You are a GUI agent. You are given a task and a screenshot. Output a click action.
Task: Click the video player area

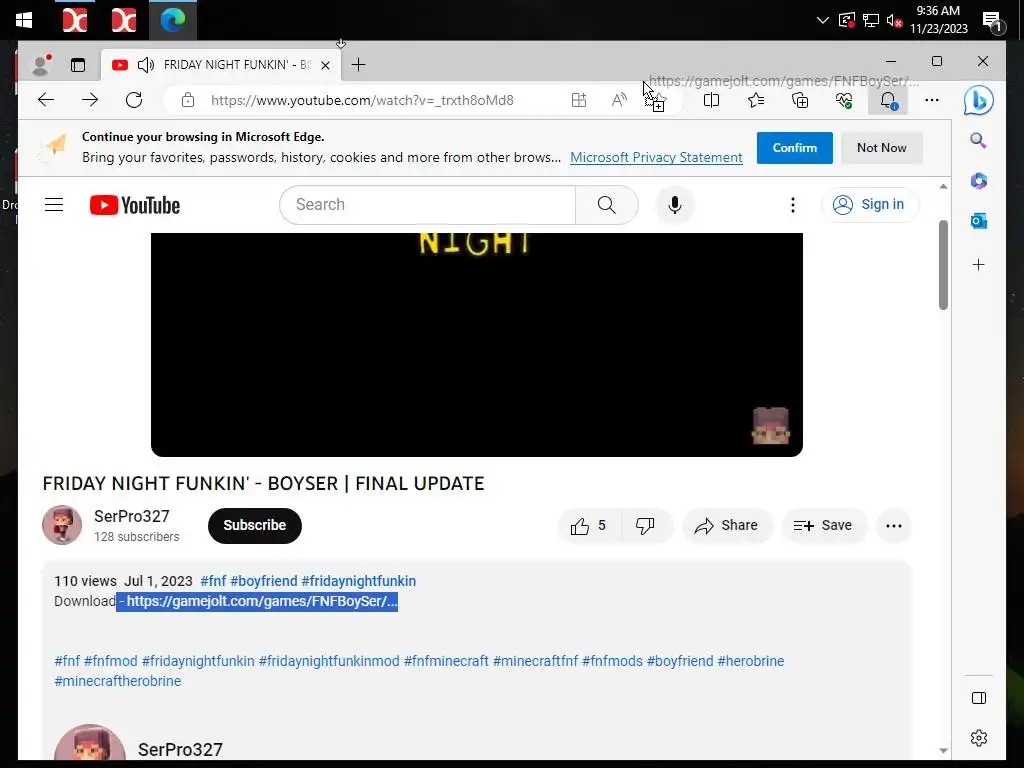[x=477, y=344]
